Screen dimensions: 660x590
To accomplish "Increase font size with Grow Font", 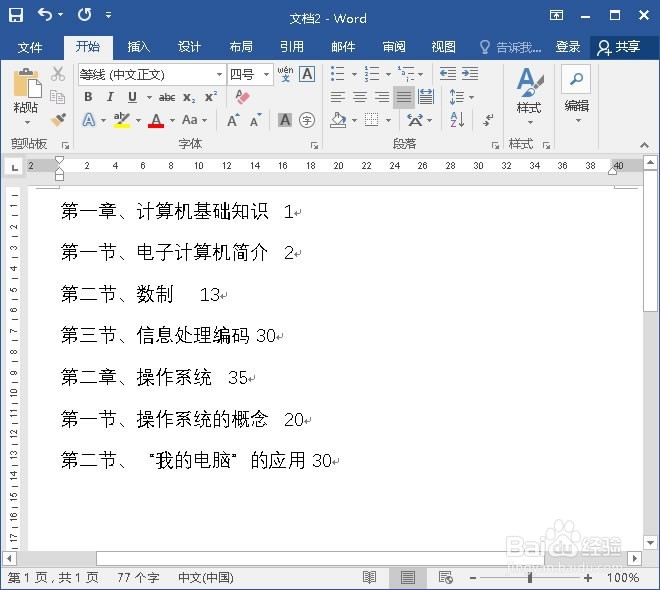I will [x=233, y=120].
